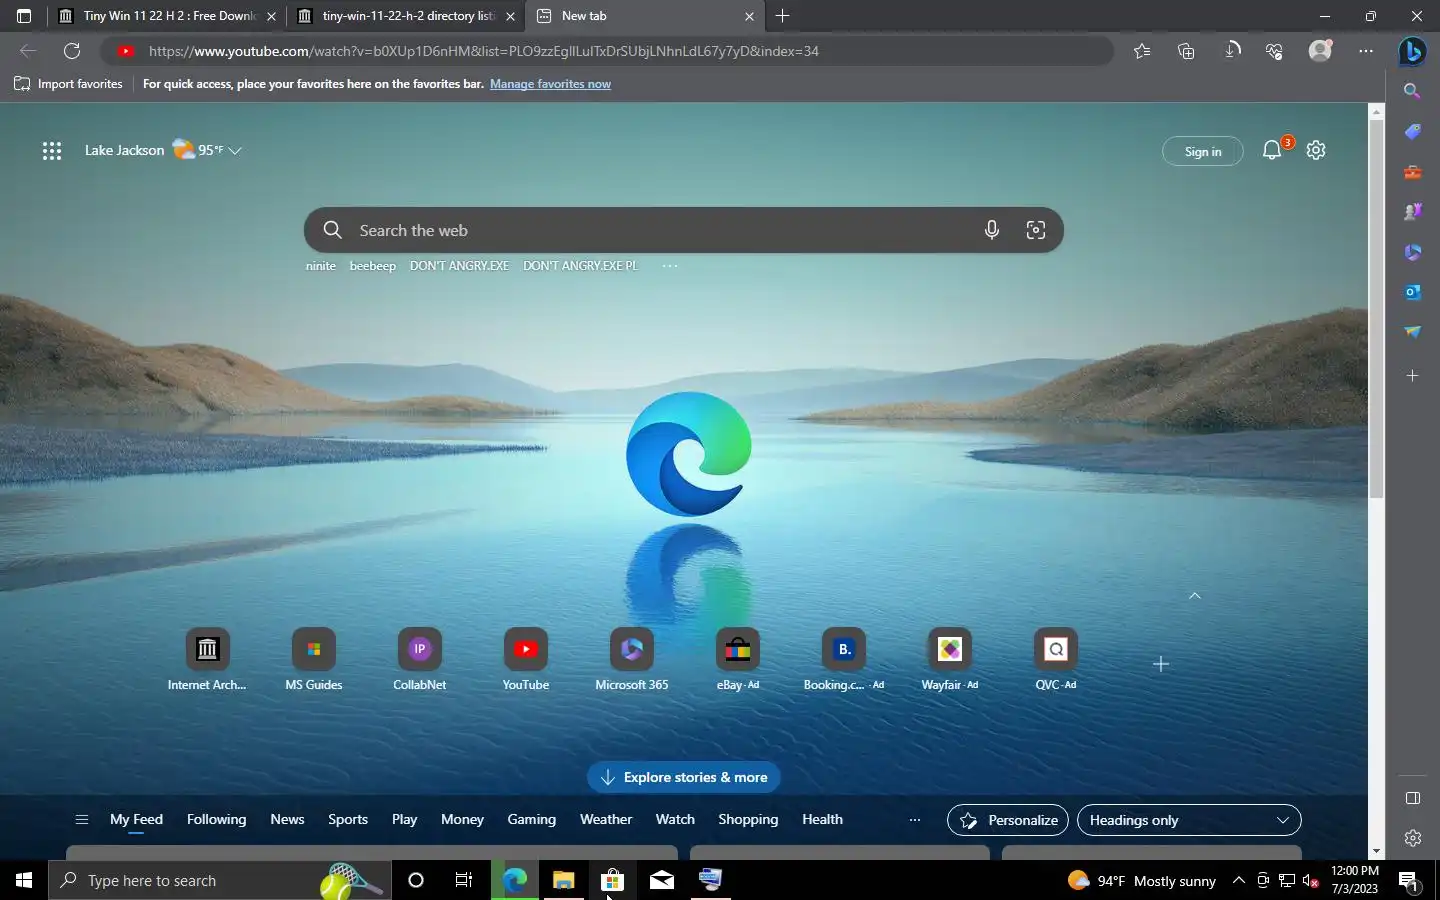This screenshot has width=1440, height=900.
Task: Open the Headings only layout dropdown
Action: pyautogui.click(x=1189, y=820)
